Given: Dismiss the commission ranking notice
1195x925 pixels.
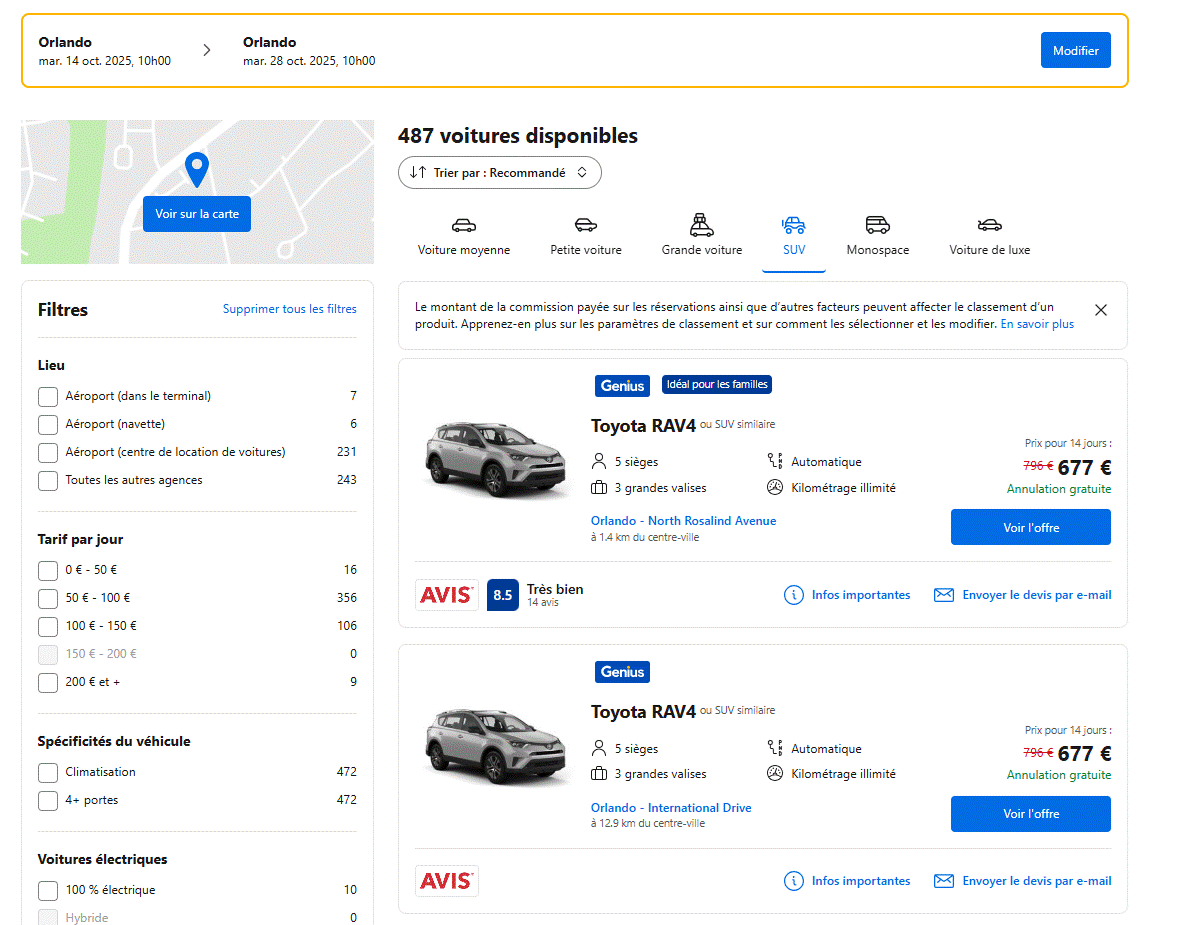Looking at the screenshot, I should click(x=1101, y=310).
